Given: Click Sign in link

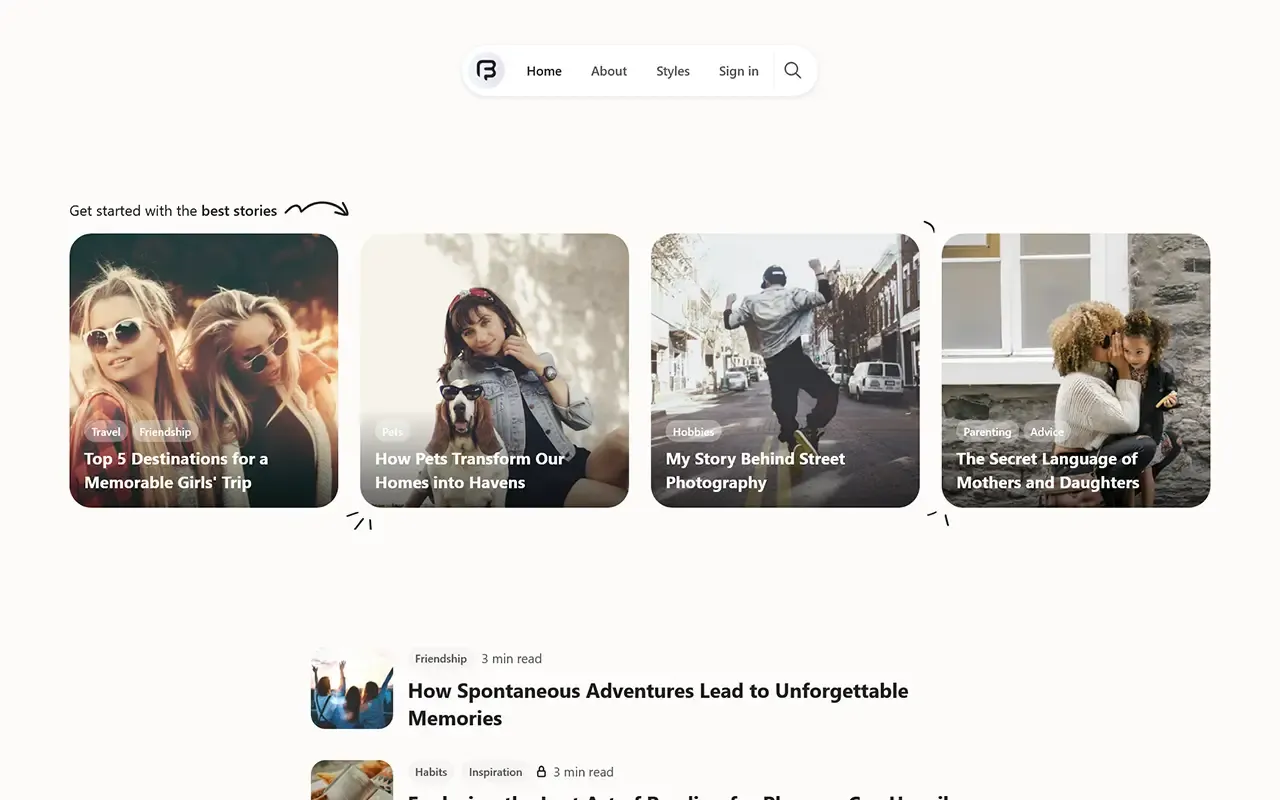Looking at the screenshot, I should (738, 71).
